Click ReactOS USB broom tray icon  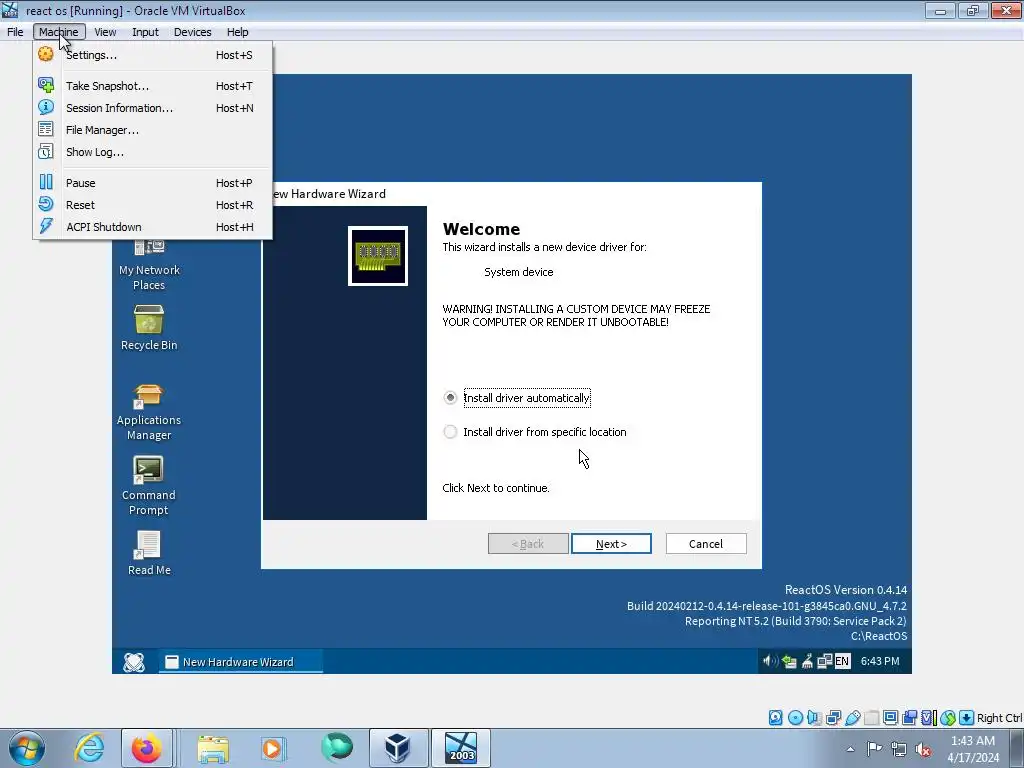point(807,662)
